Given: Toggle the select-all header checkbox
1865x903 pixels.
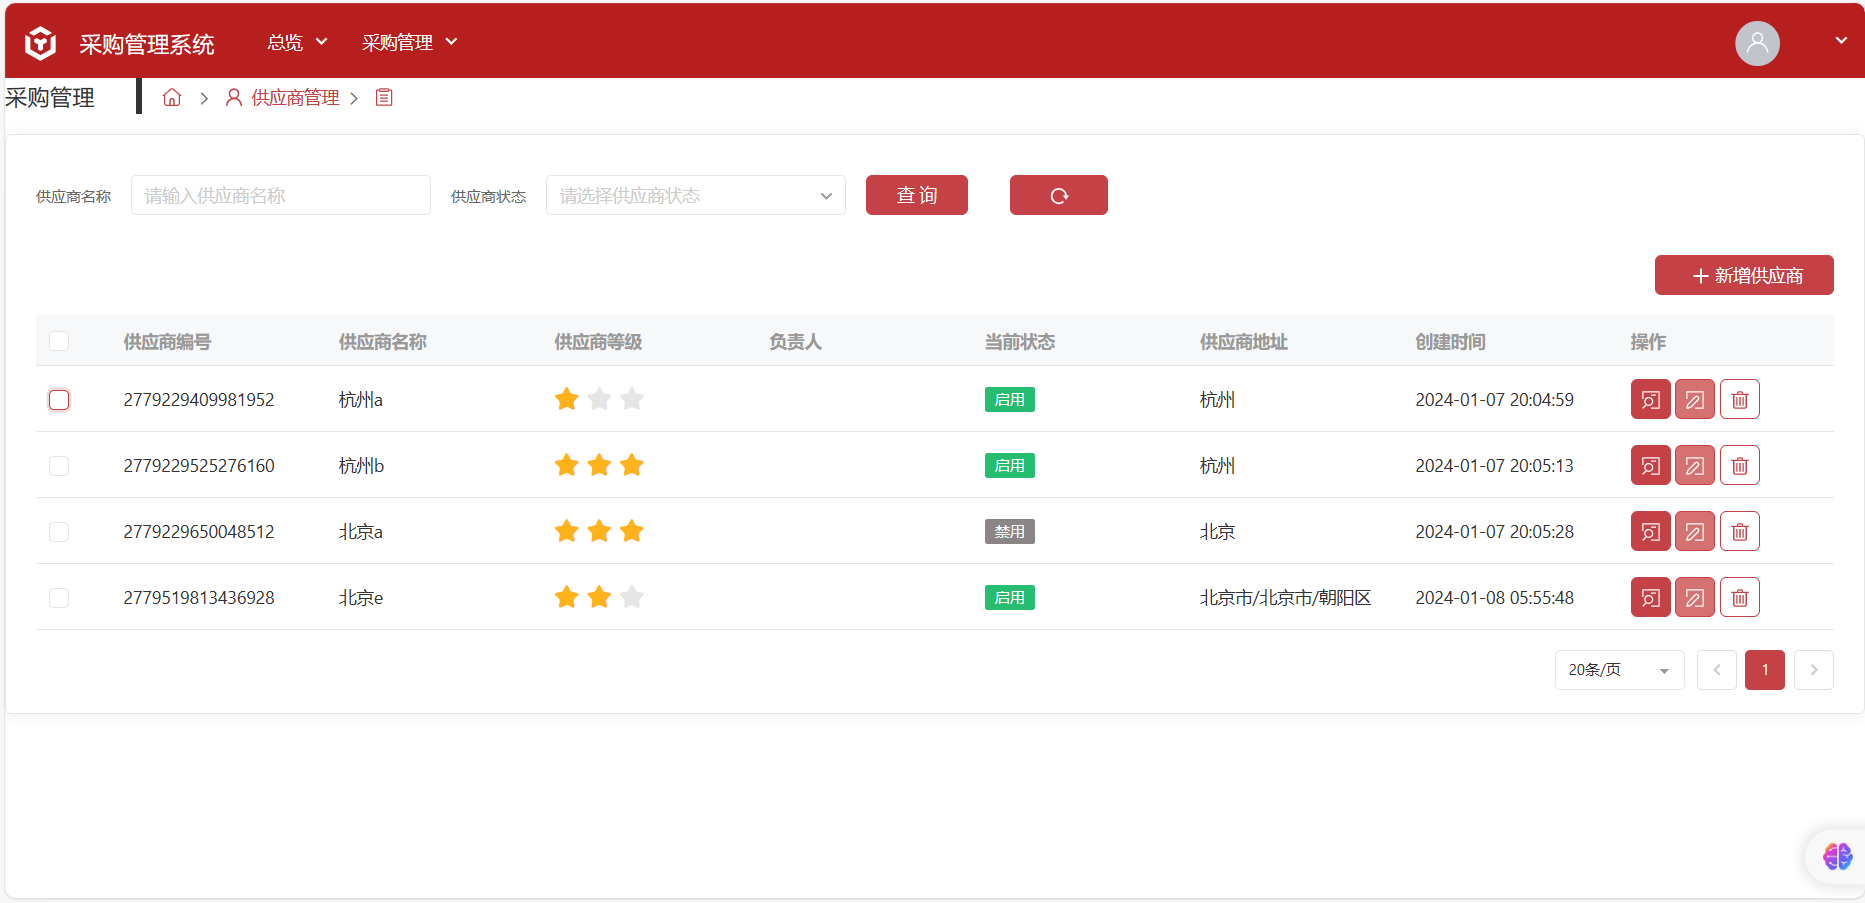Looking at the screenshot, I should click(x=59, y=341).
